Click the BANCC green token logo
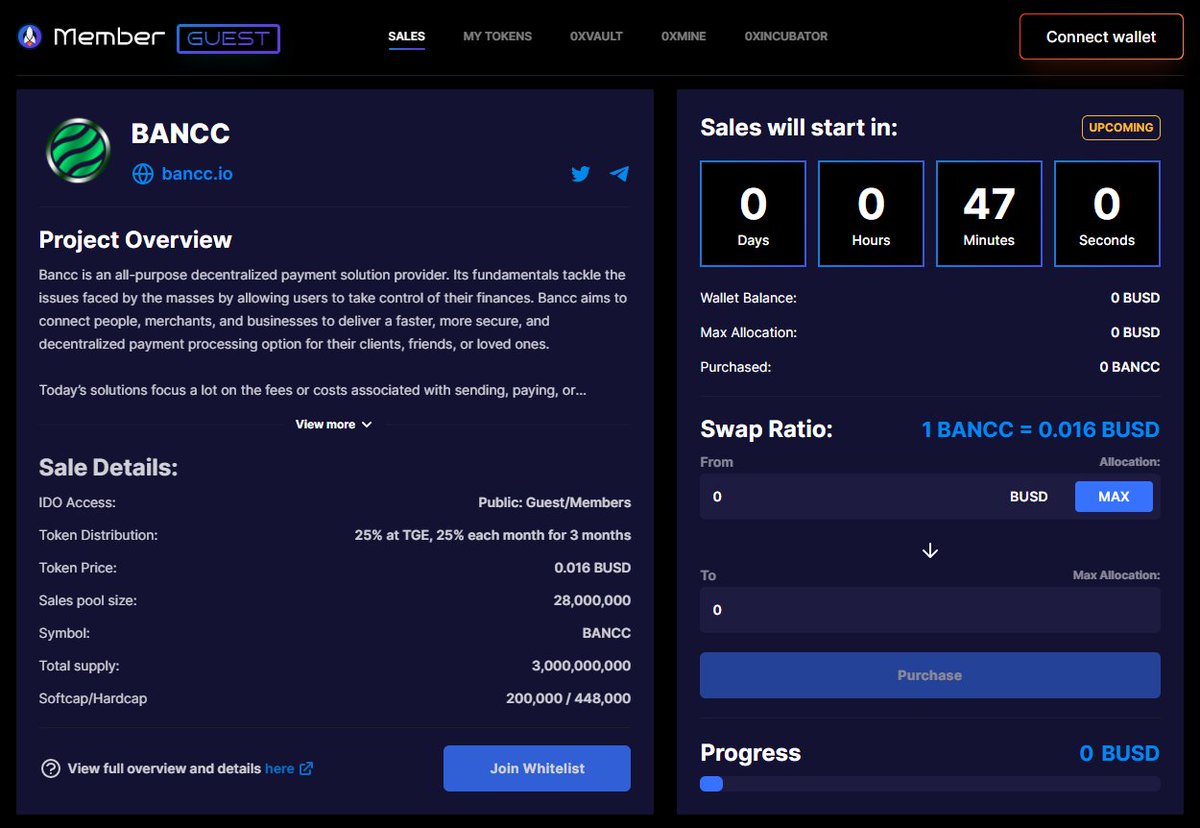Screen dimensions: 1200x828 (x=78, y=151)
